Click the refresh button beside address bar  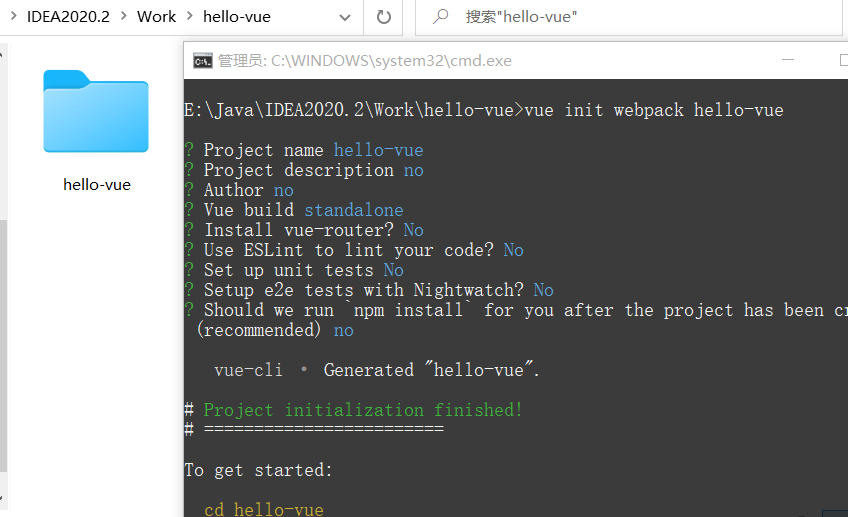click(383, 17)
